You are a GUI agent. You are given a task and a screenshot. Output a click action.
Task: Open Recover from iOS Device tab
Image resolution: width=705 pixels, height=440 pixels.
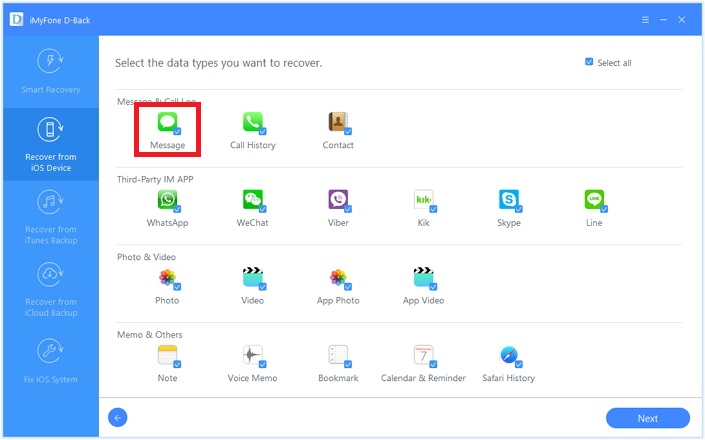point(51,144)
